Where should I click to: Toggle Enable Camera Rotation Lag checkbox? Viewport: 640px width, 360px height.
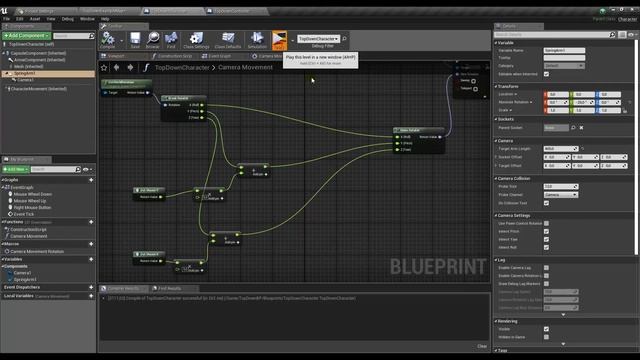[547, 276]
